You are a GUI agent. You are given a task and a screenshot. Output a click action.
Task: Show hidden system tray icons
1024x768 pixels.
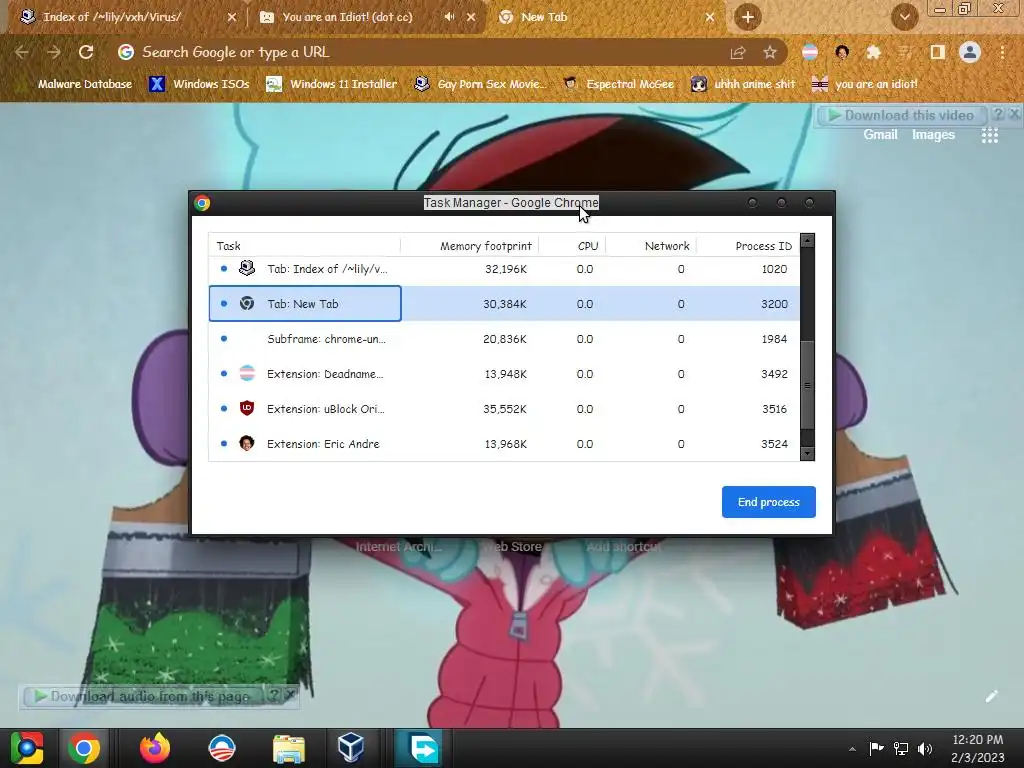pos(852,750)
